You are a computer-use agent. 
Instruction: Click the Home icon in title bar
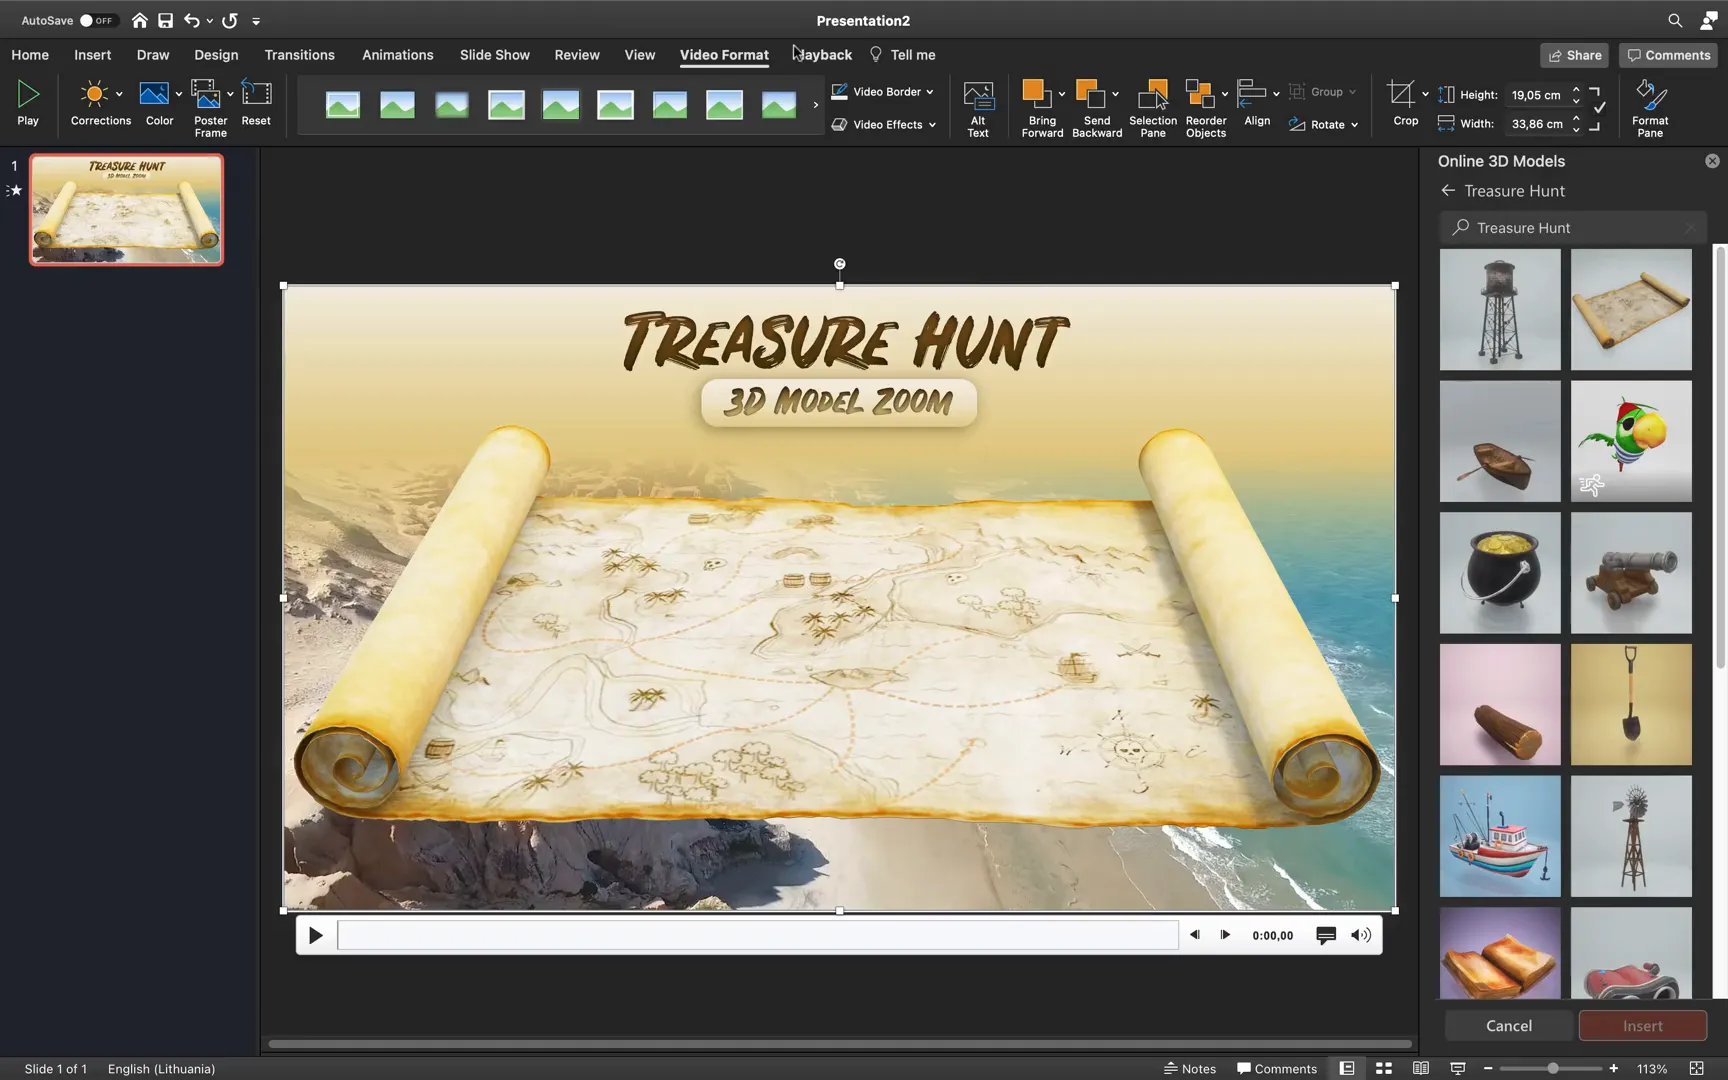point(139,20)
